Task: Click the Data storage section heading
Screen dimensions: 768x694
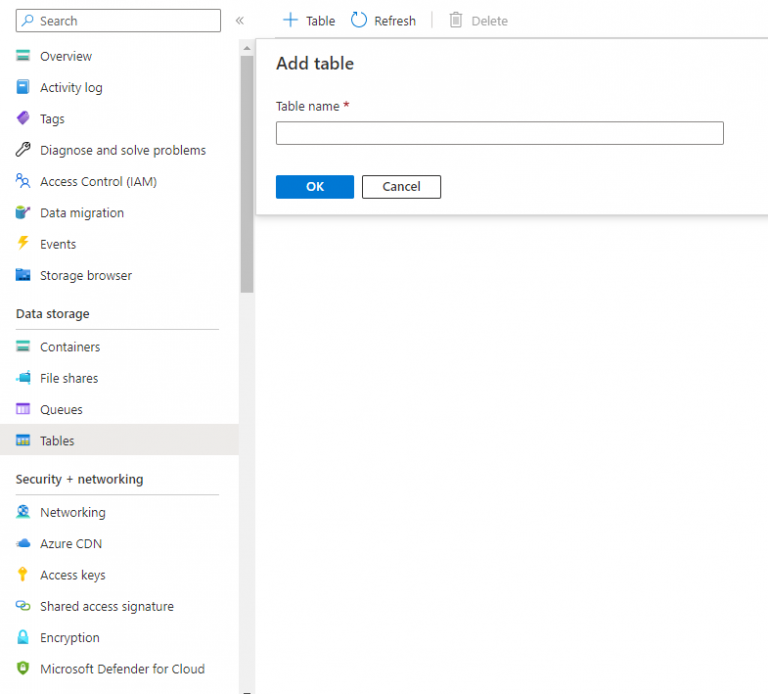Action: (52, 313)
